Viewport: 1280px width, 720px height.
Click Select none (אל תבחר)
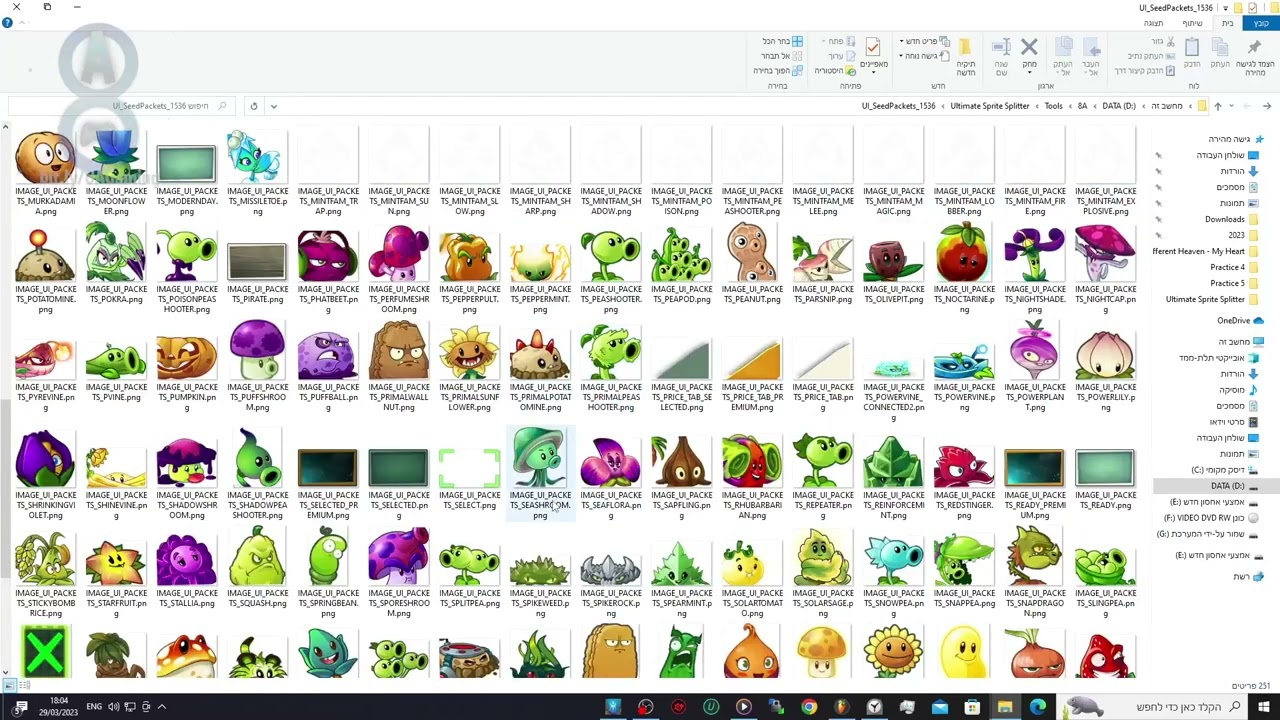[x=783, y=56]
